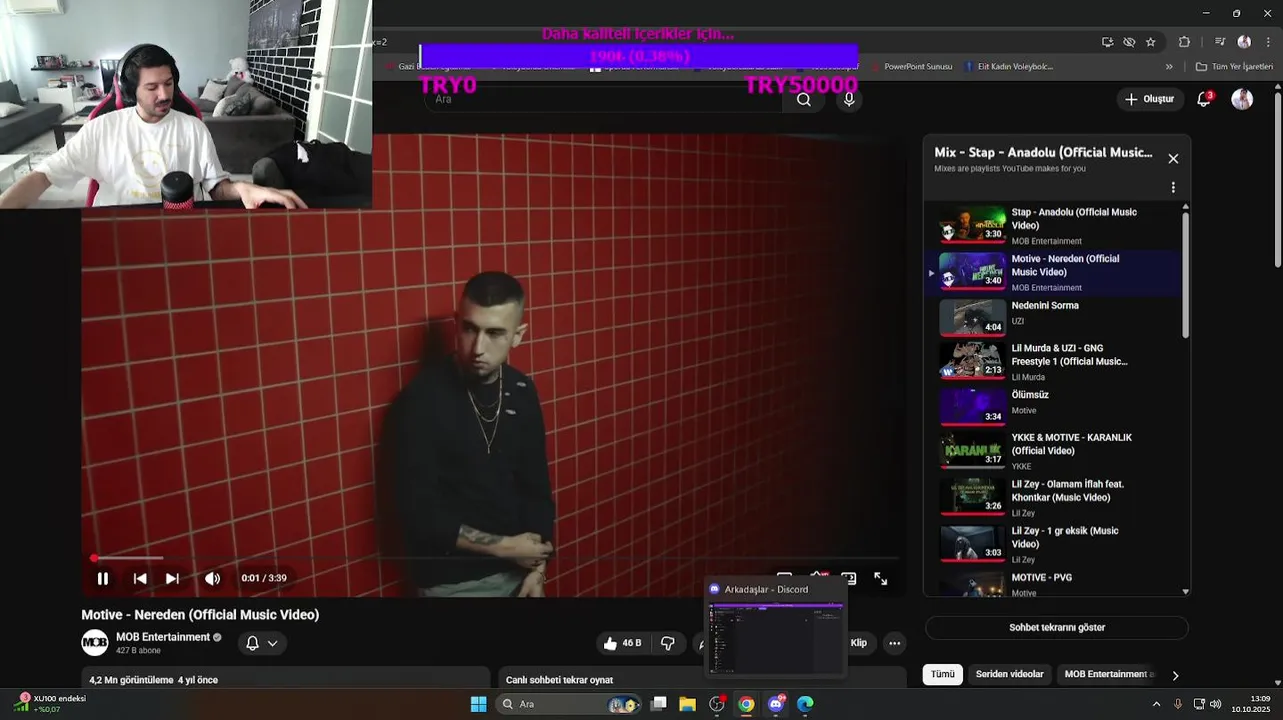This screenshot has height=720, width=1283.
Task: Open the MOB Entertainment channel avatar
Action: click(95, 642)
